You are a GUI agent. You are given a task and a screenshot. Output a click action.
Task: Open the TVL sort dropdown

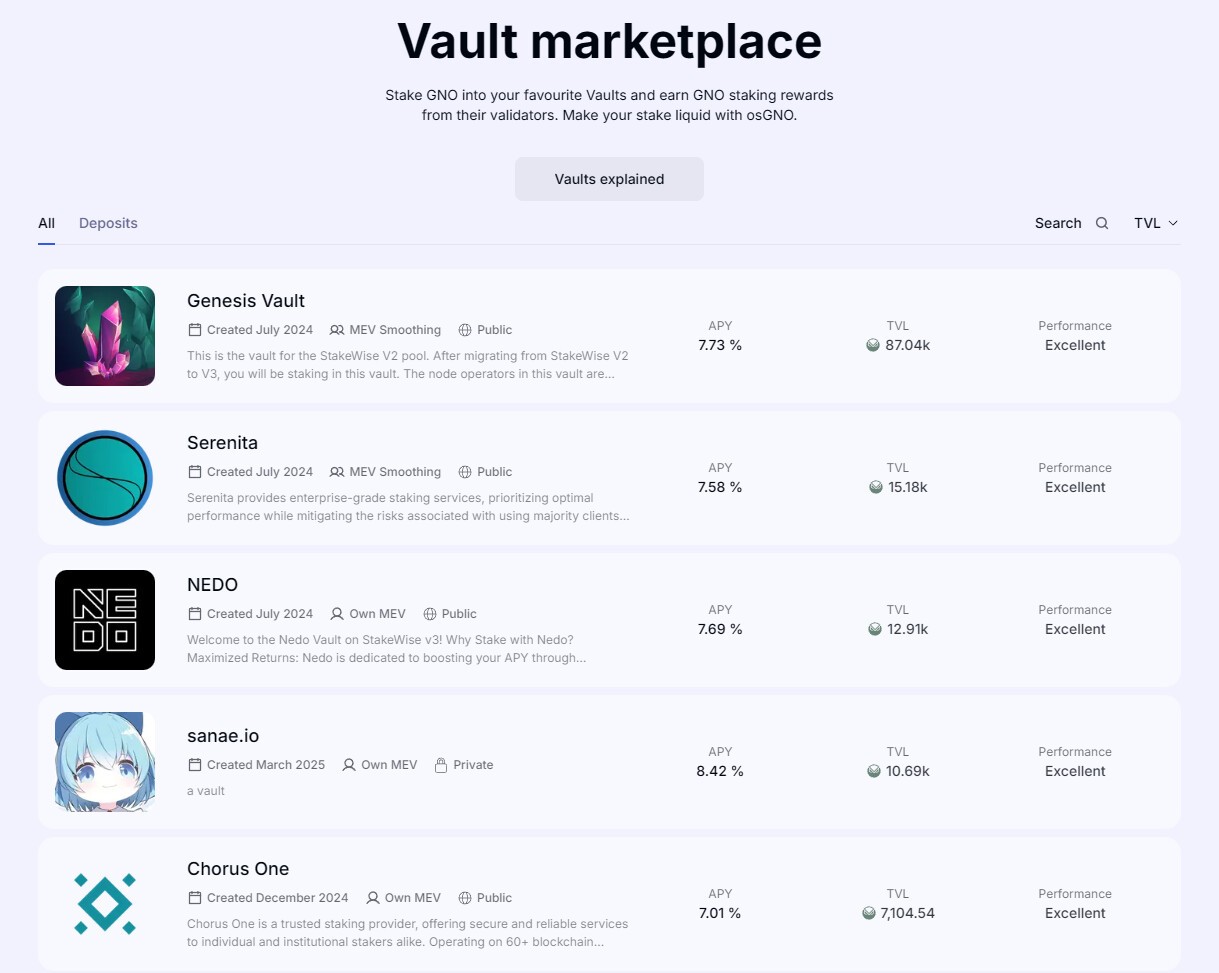[x=1156, y=223]
